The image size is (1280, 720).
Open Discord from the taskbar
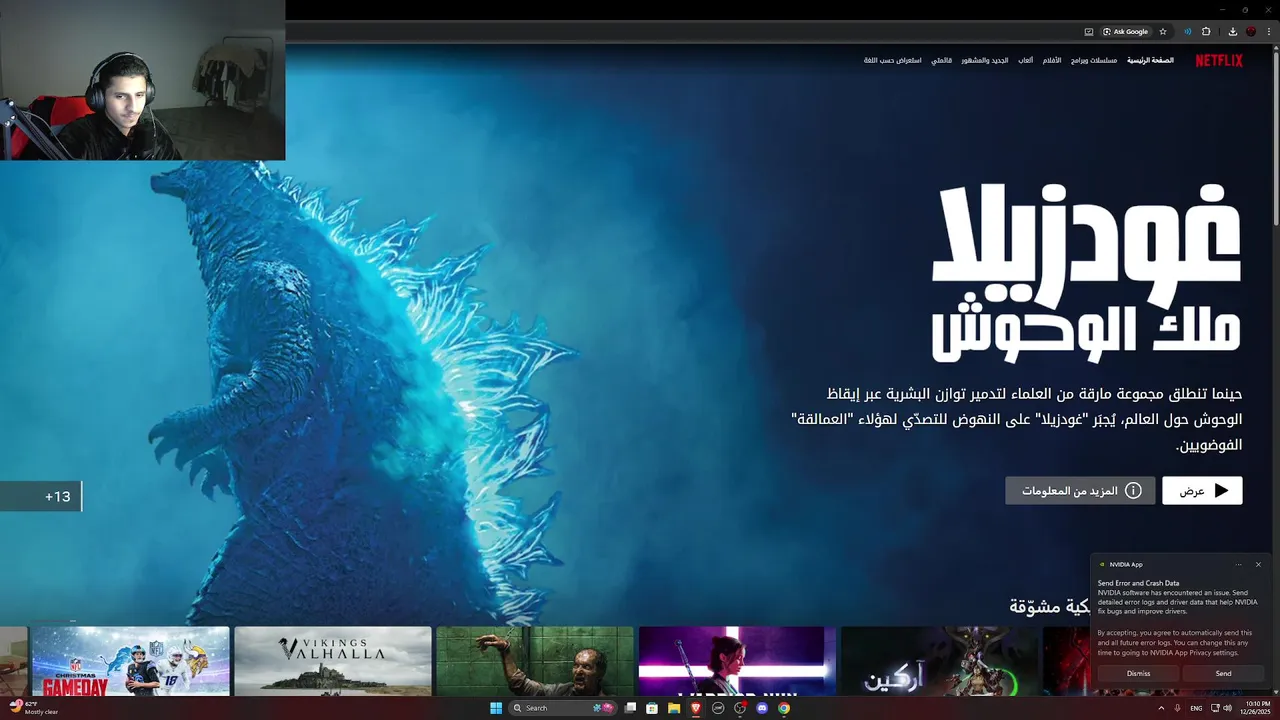tap(762, 708)
